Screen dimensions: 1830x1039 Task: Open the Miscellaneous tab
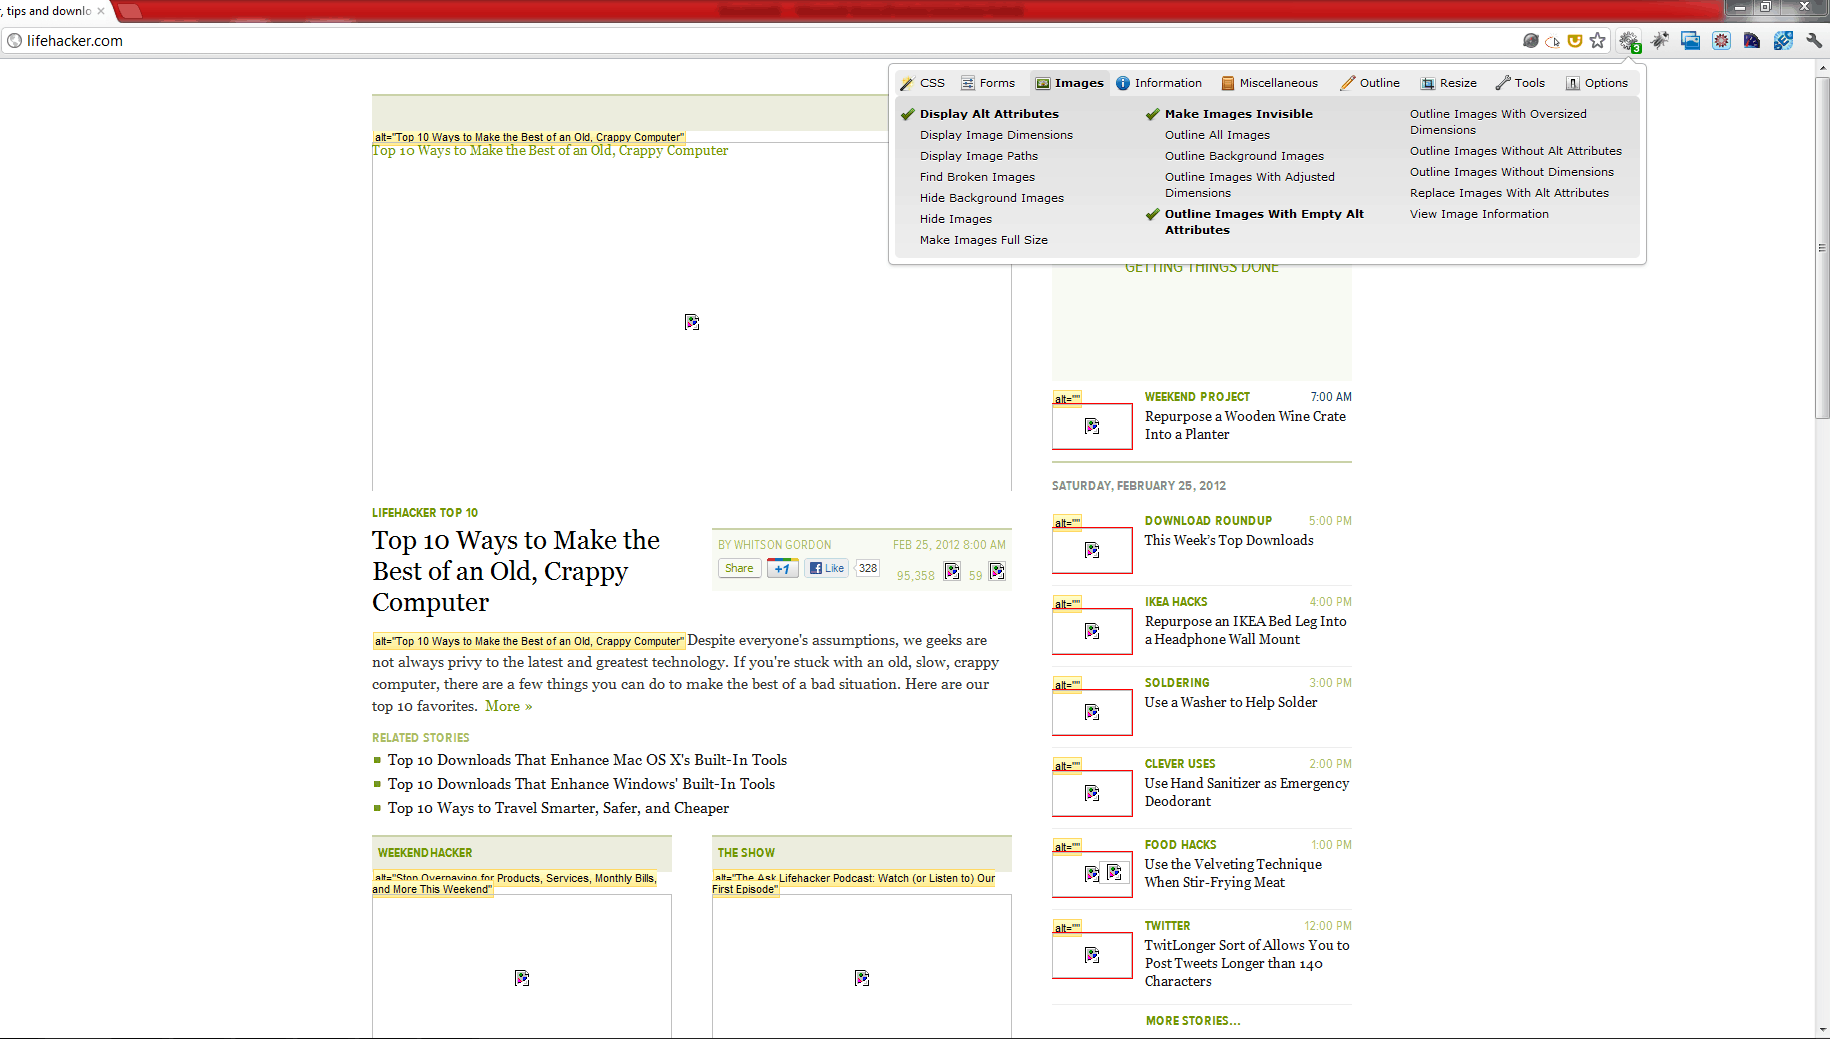(x=1269, y=83)
